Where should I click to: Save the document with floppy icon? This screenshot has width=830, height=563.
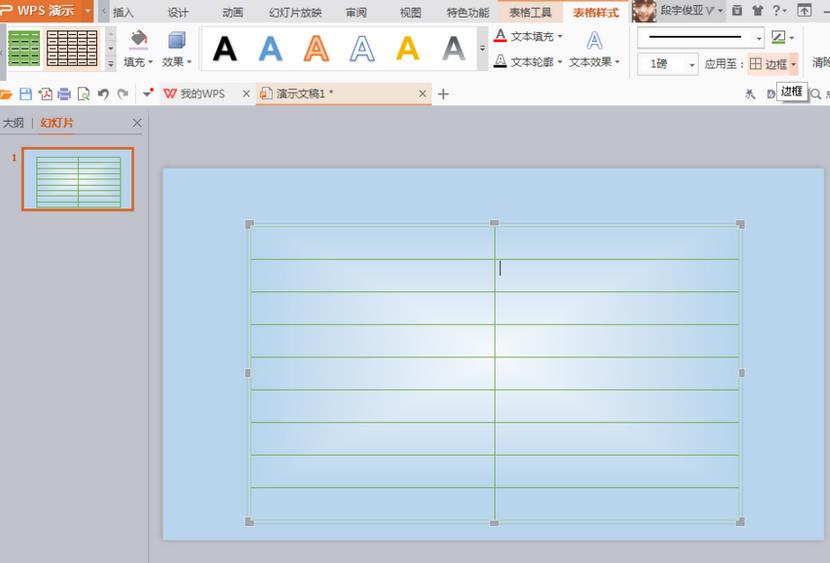25,94
